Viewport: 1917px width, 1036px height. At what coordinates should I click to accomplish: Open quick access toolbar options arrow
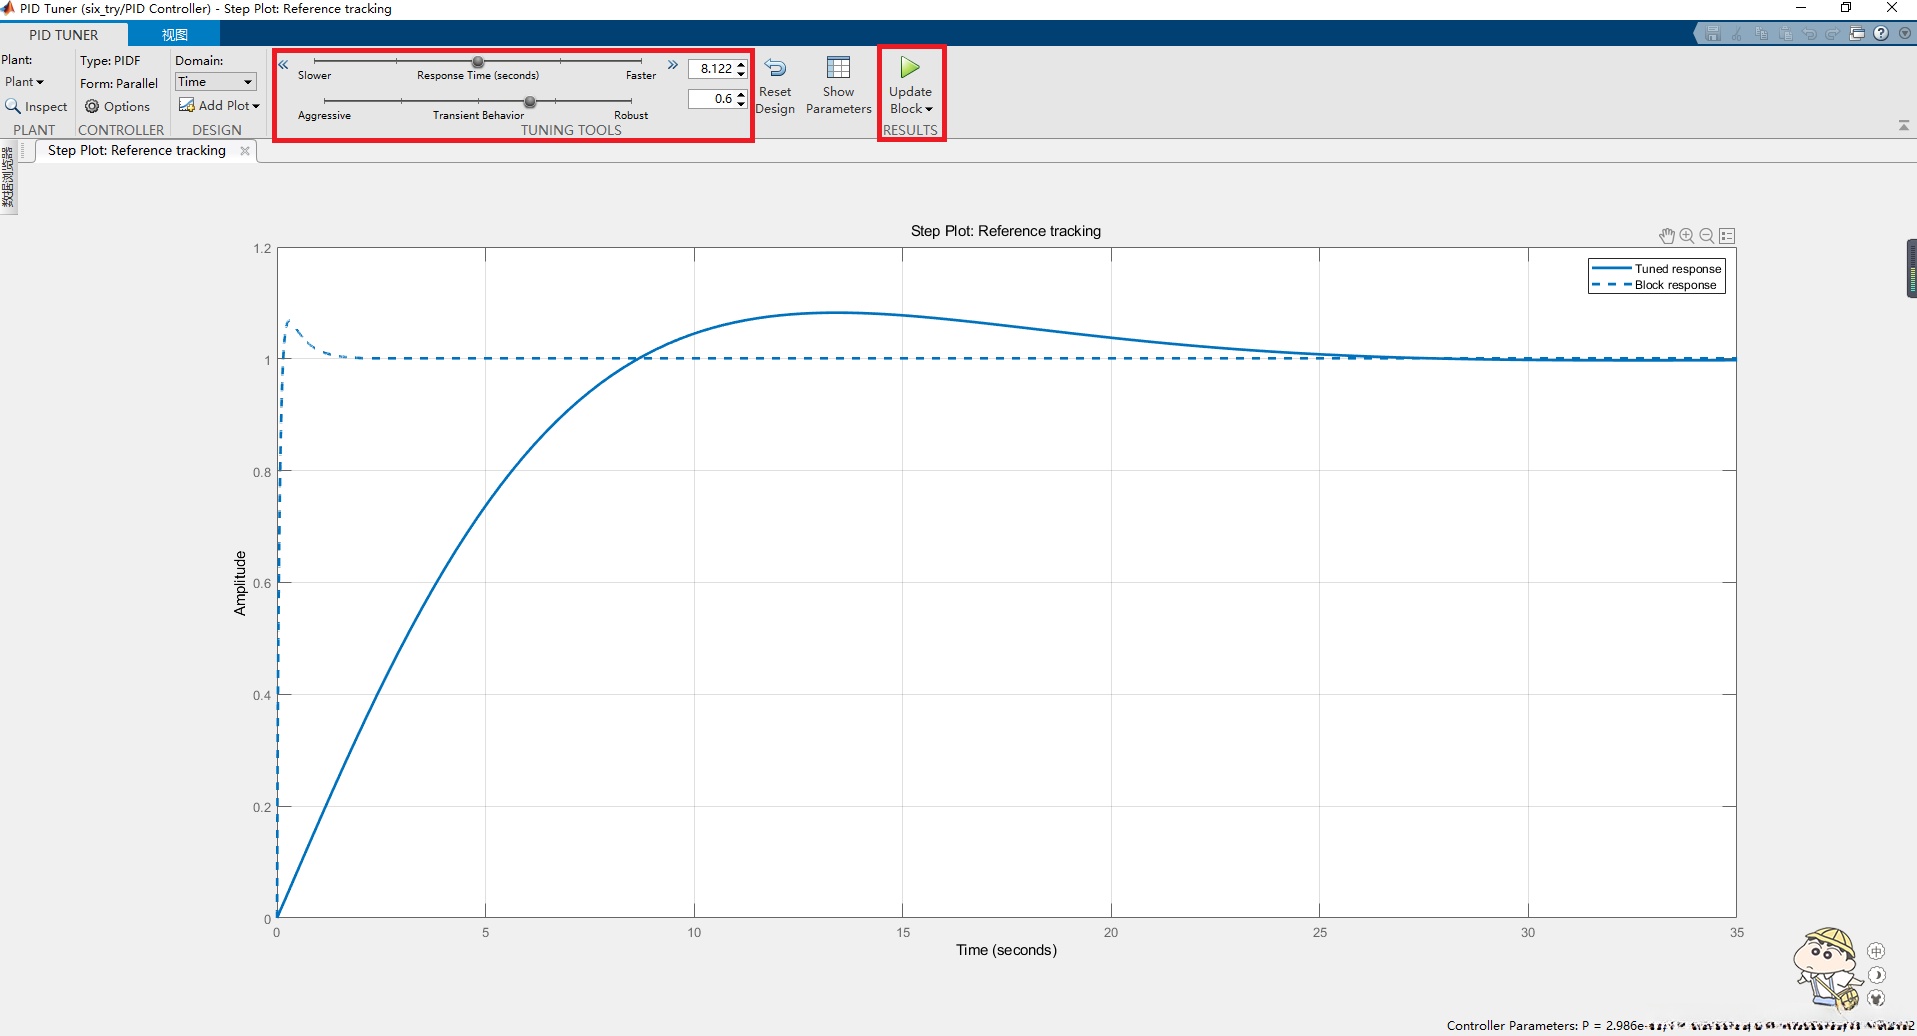point(1905,34)
